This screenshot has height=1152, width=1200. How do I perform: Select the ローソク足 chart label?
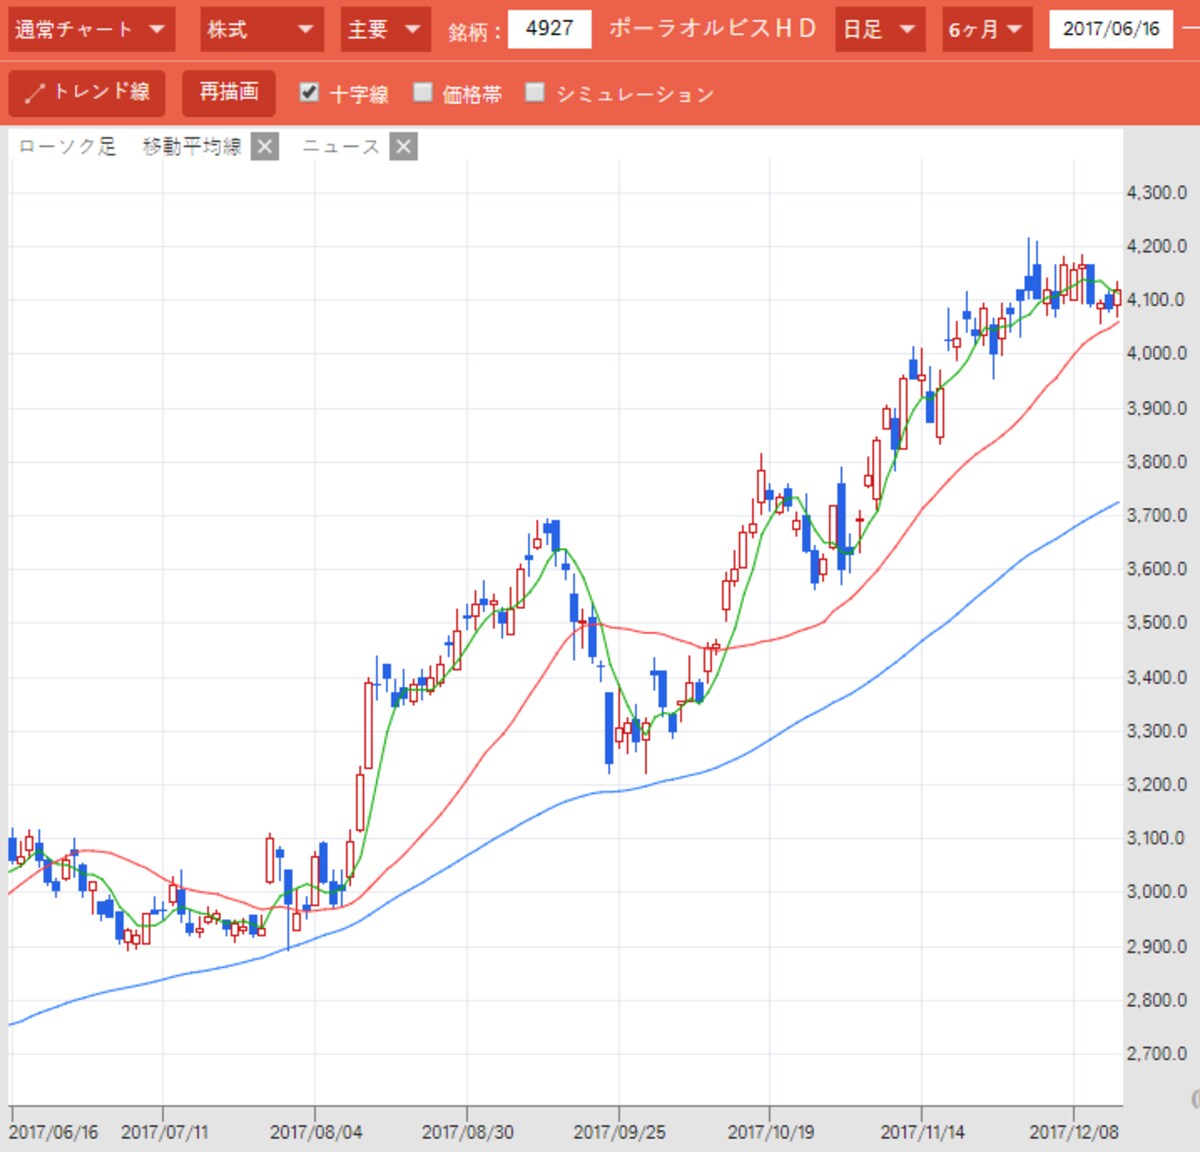click(68, 147)
